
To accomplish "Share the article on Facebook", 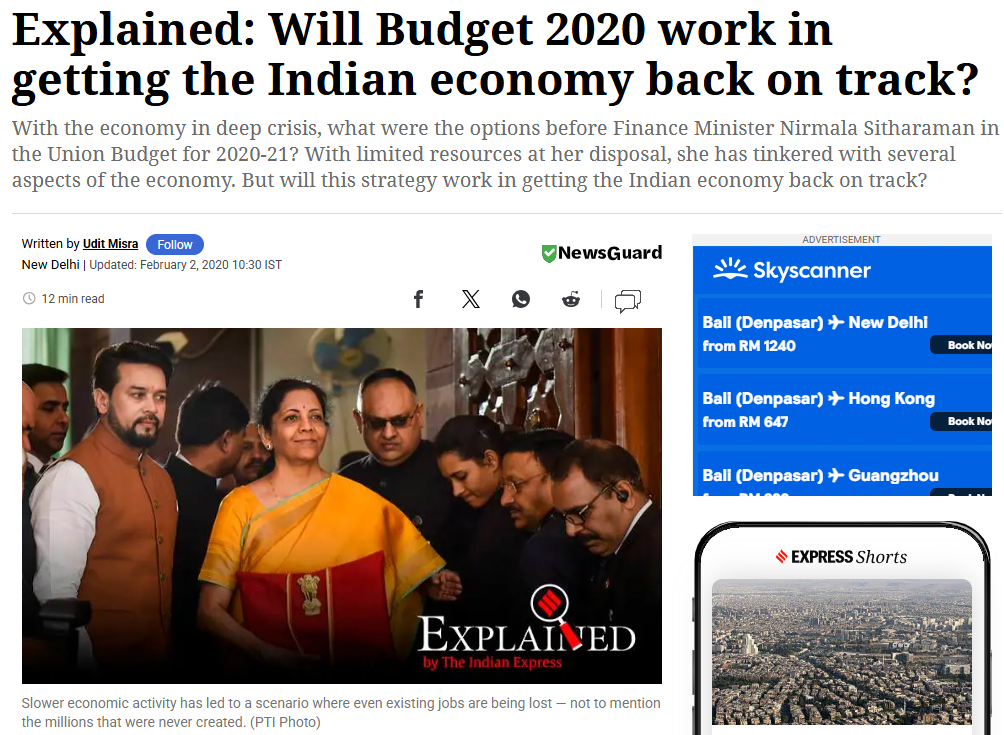I will [x=418, y=299].
